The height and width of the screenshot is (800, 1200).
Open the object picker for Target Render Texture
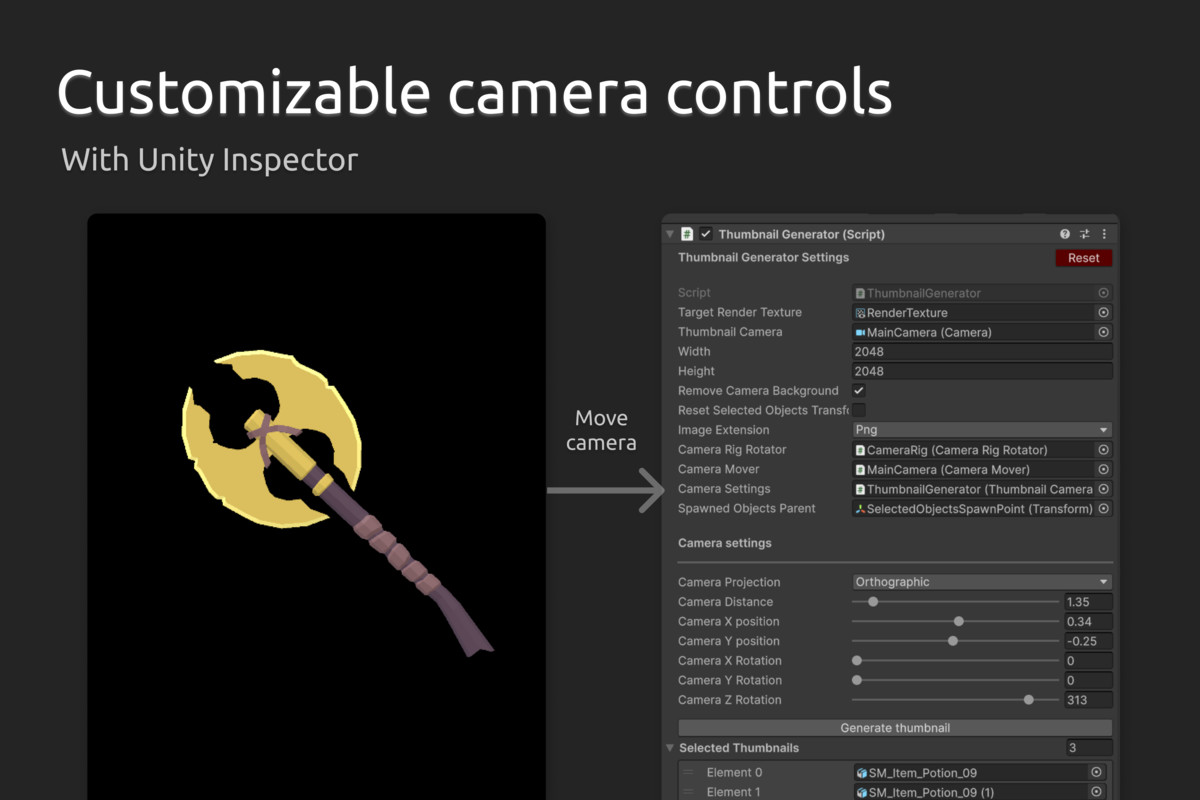(x=1103, y=312)
